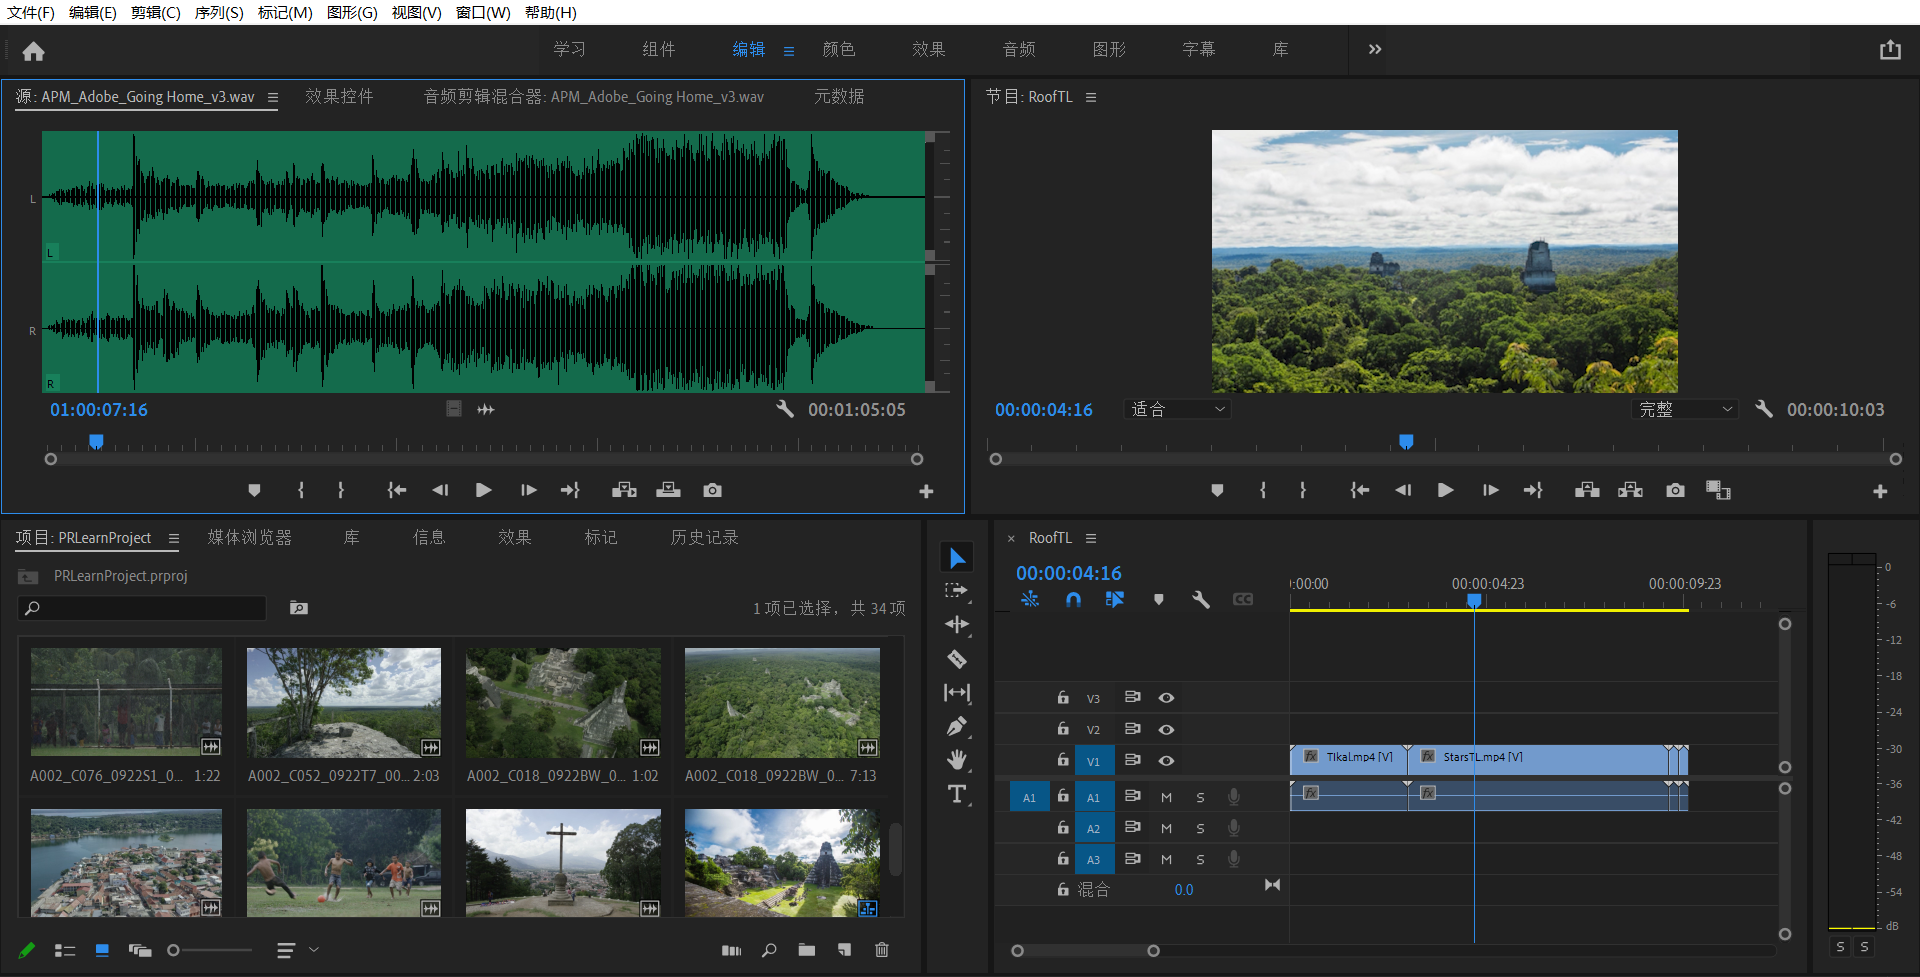Screen dimensions: 1920x977
Task: Adjust thumbnail size slider in Project panel
Action: click(173, 950)
